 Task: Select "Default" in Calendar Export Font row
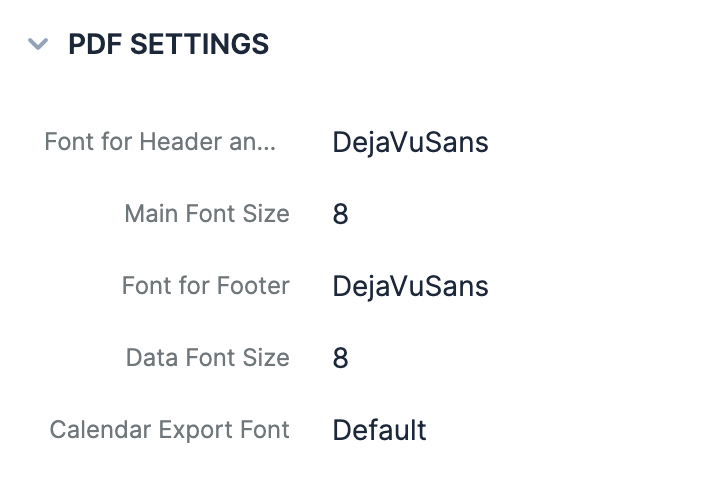click(x=379, y=430)
